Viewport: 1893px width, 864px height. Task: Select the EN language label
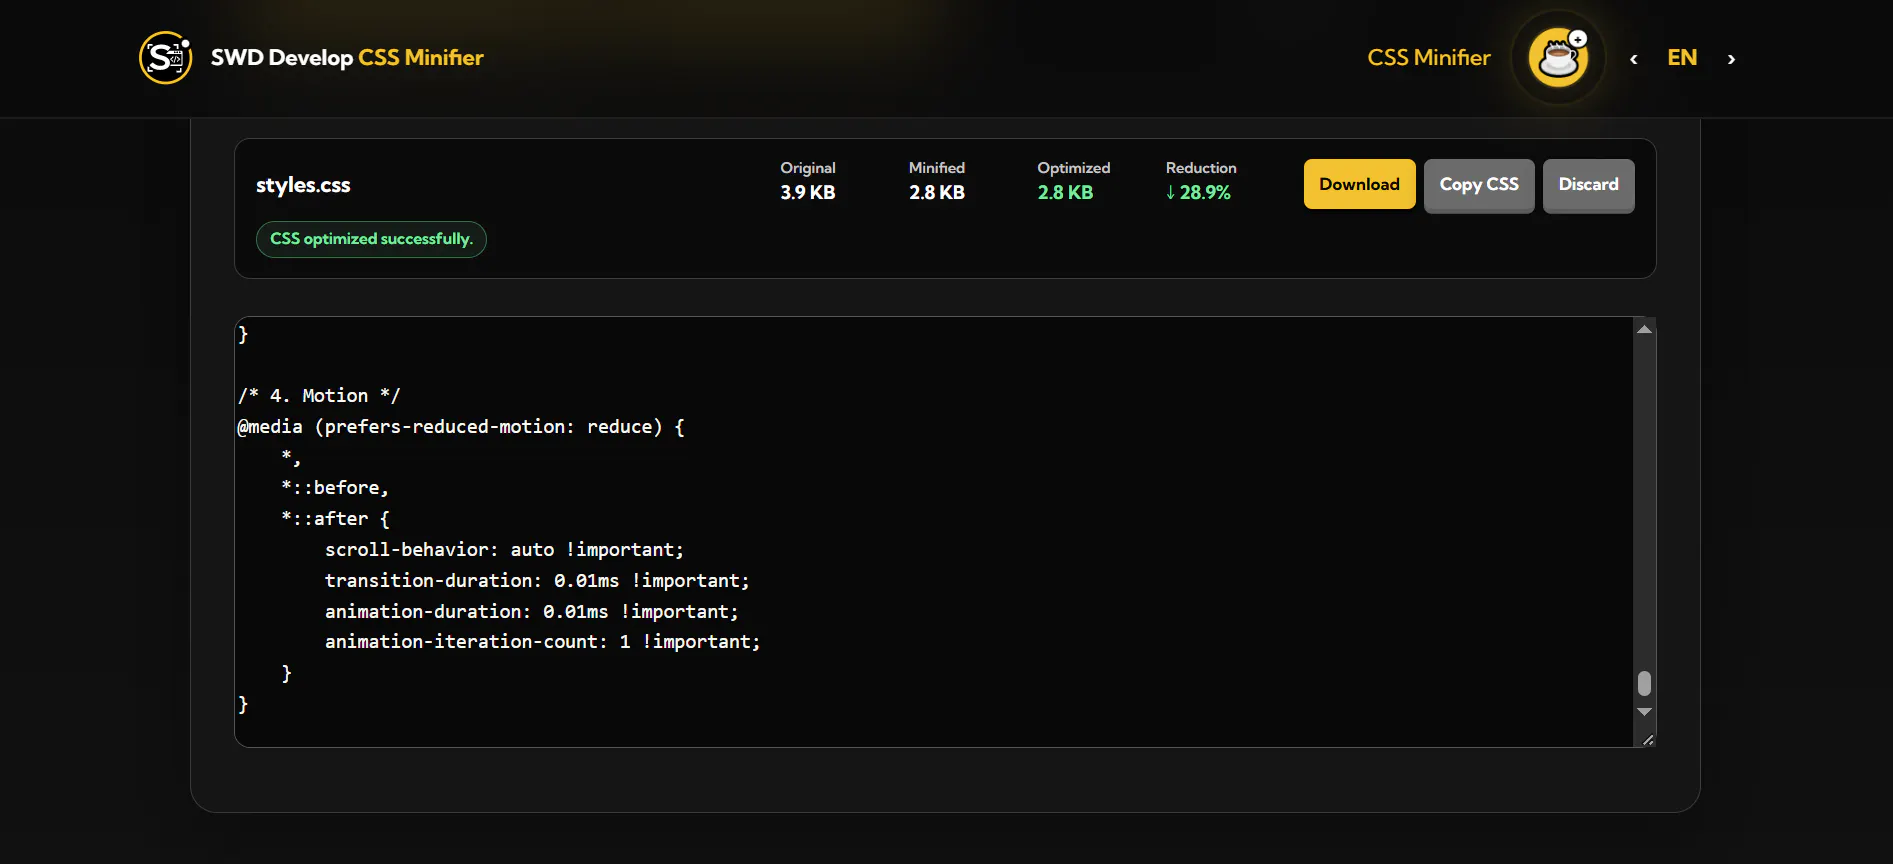(x=1682, y=58)
